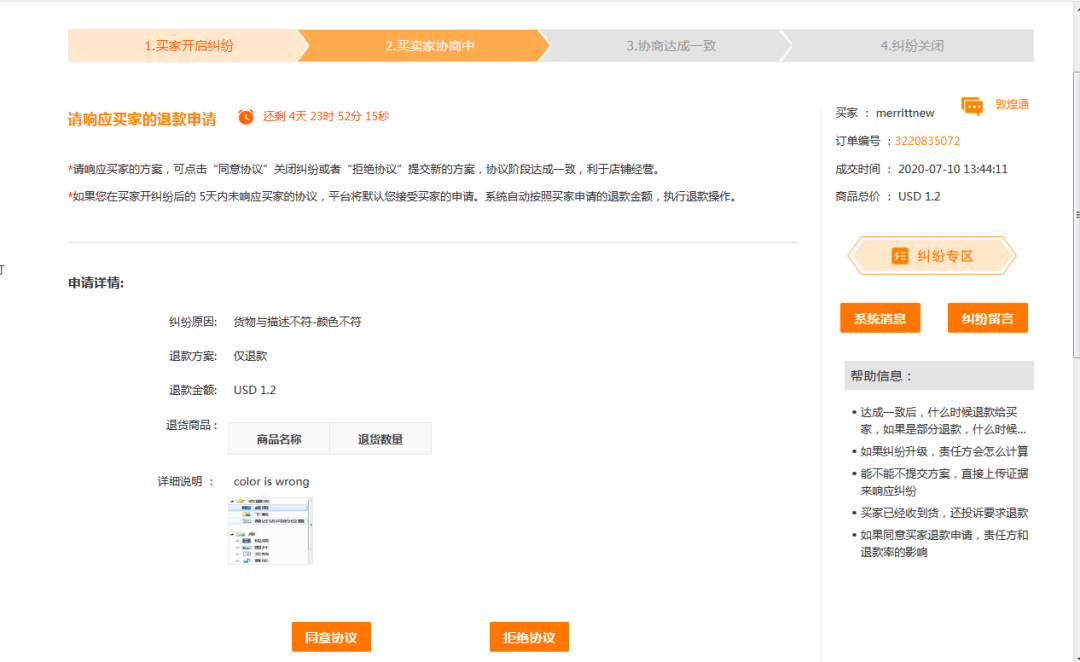The width and height of the screenshot is (1080, 662).
Task: Open 纠纷留言 dispute messages
Action: pos(987,318)
